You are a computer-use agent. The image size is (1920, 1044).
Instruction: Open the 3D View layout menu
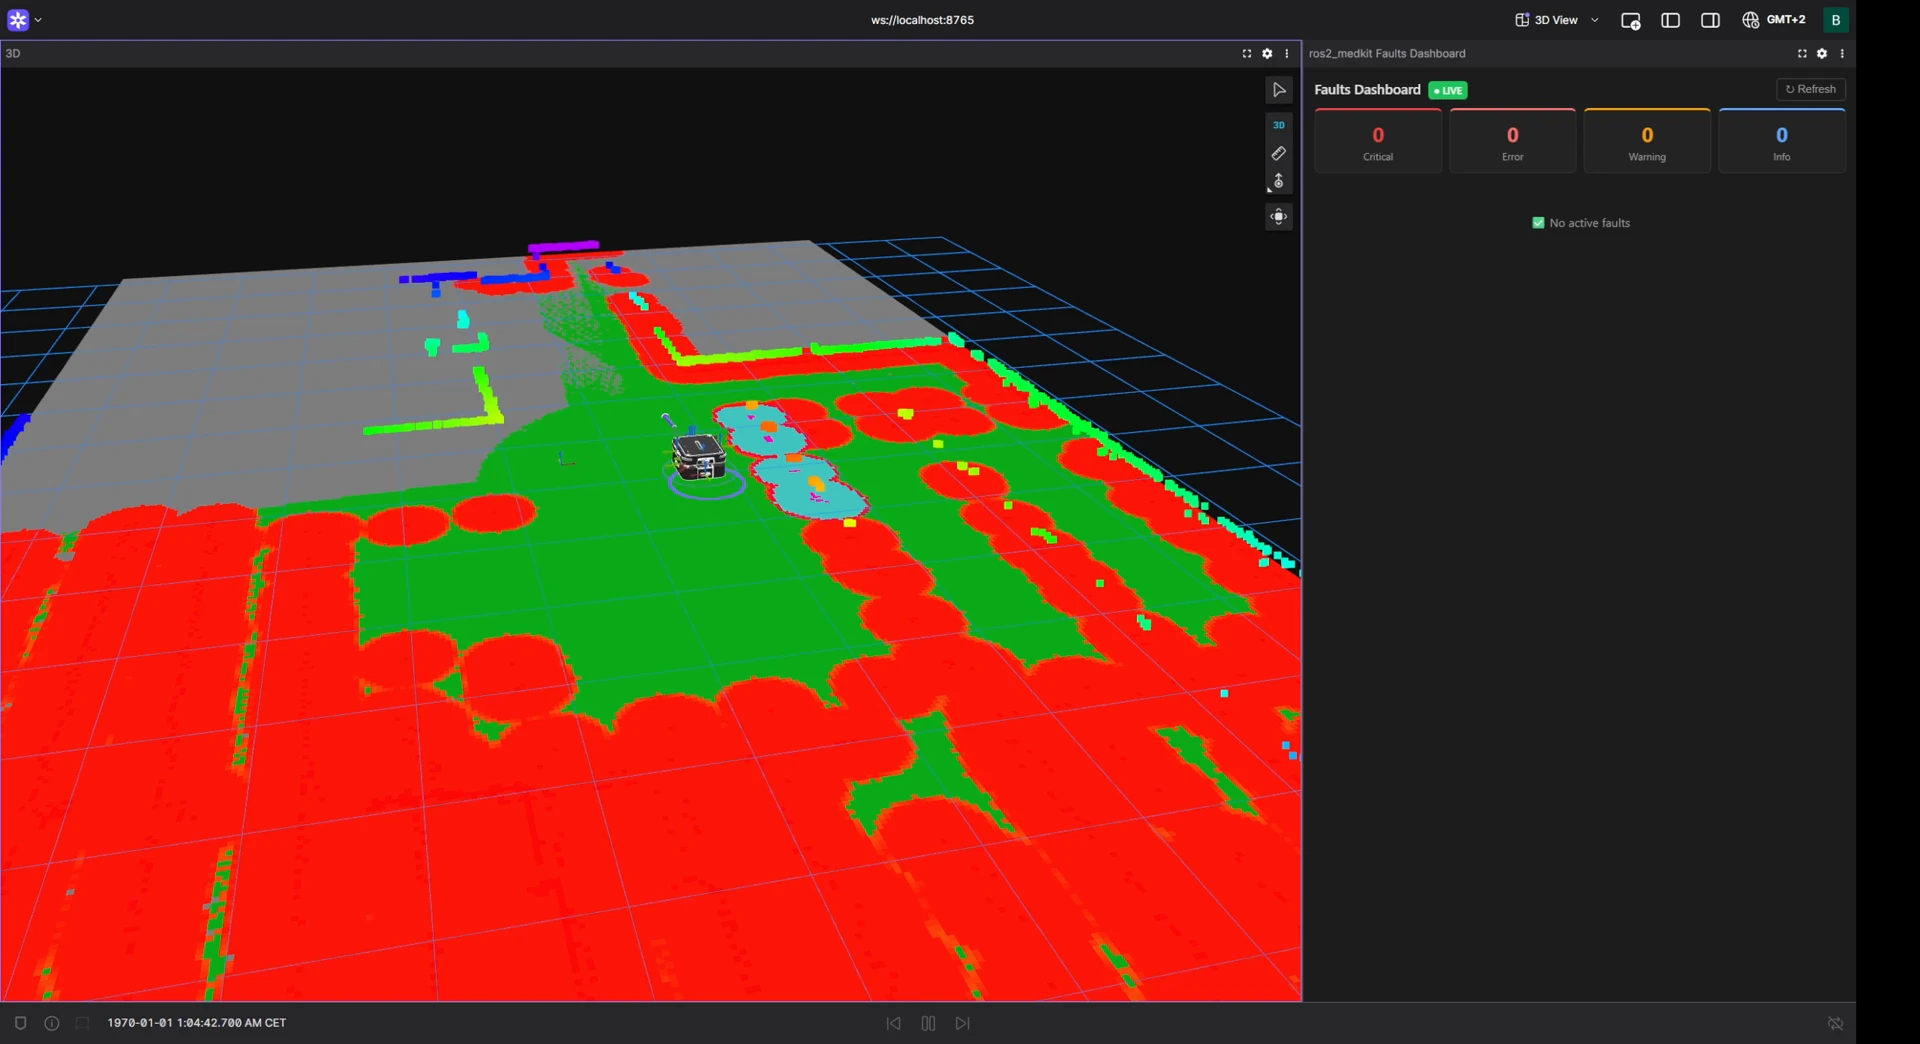point(1556,20)
